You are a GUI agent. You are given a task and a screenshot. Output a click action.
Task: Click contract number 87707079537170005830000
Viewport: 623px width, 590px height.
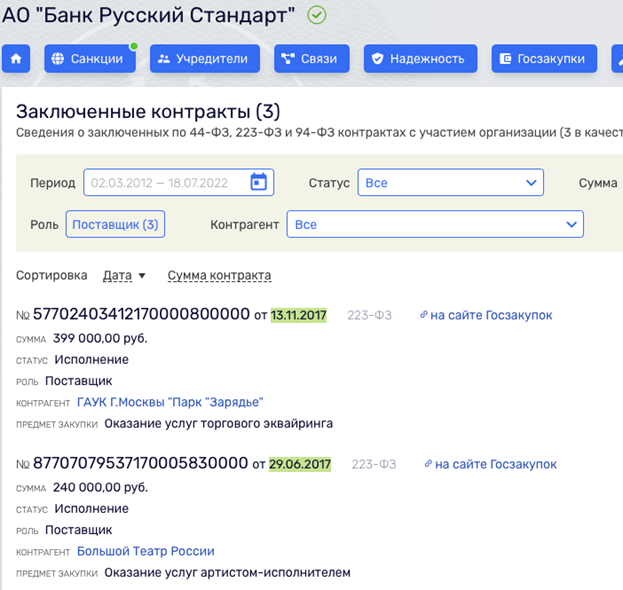(141, 463)
